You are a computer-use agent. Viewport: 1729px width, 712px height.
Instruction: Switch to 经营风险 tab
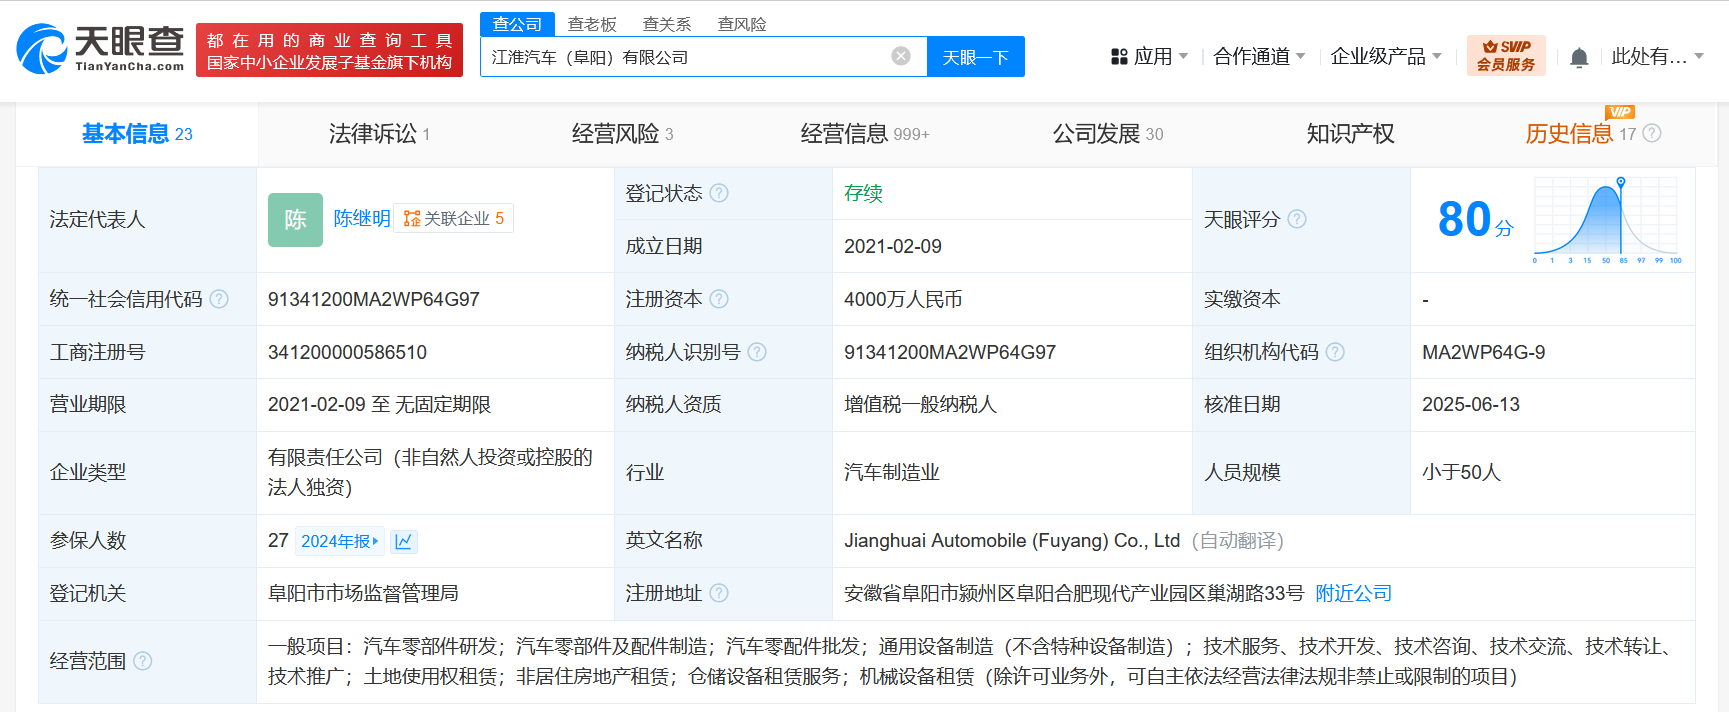(622, 134)
